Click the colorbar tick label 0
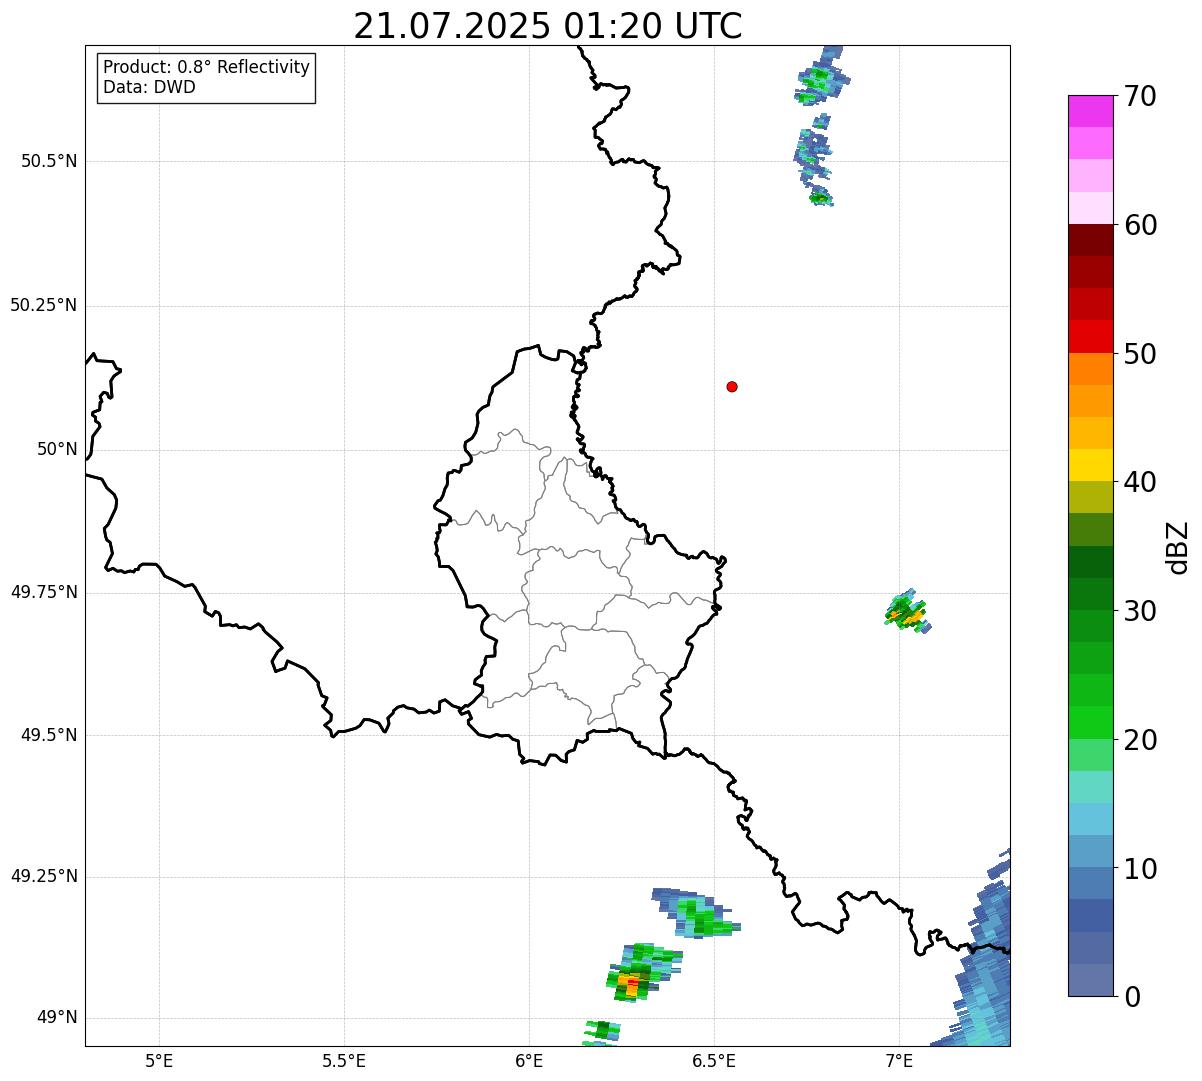This screenshot has height=1081, width=1202. (1131, 997)
